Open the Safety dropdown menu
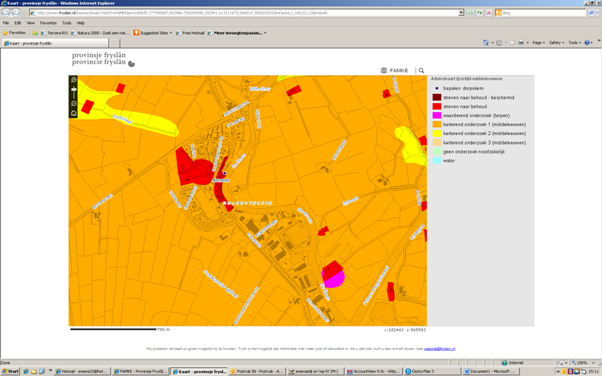This screenshot has width=602, height=376. point(556,43)
